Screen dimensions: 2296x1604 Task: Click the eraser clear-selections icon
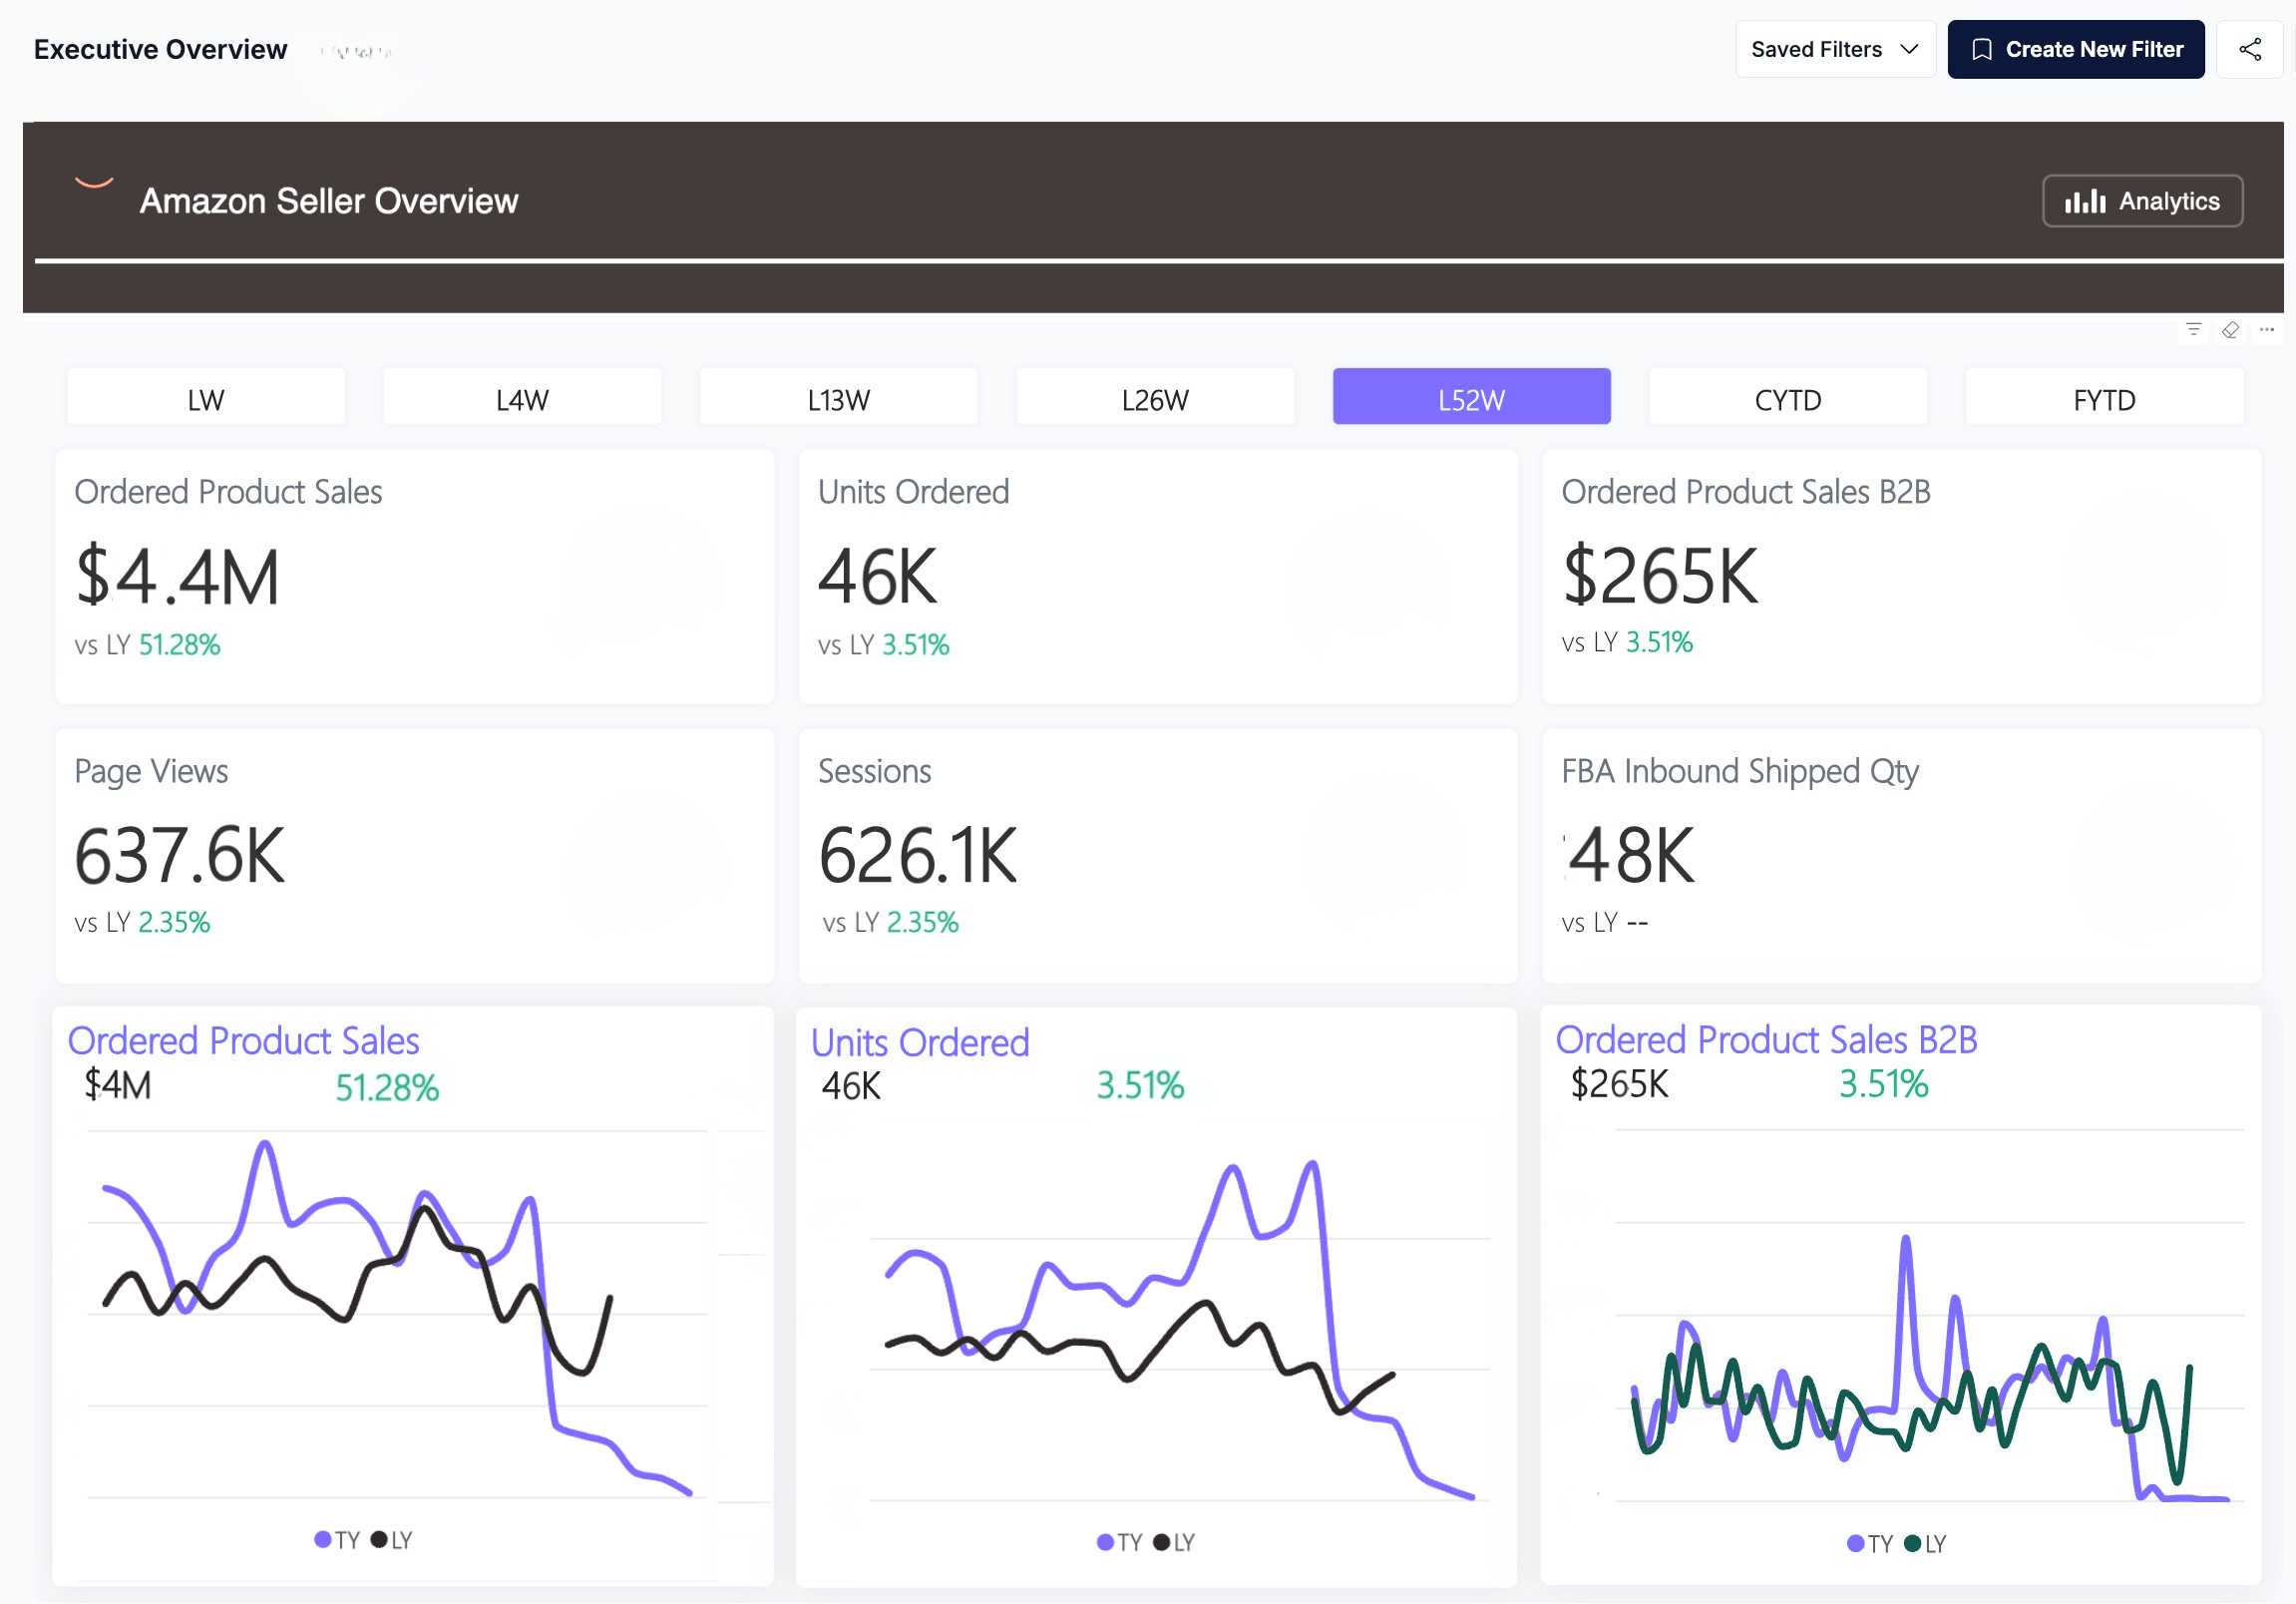[2230, 330]
